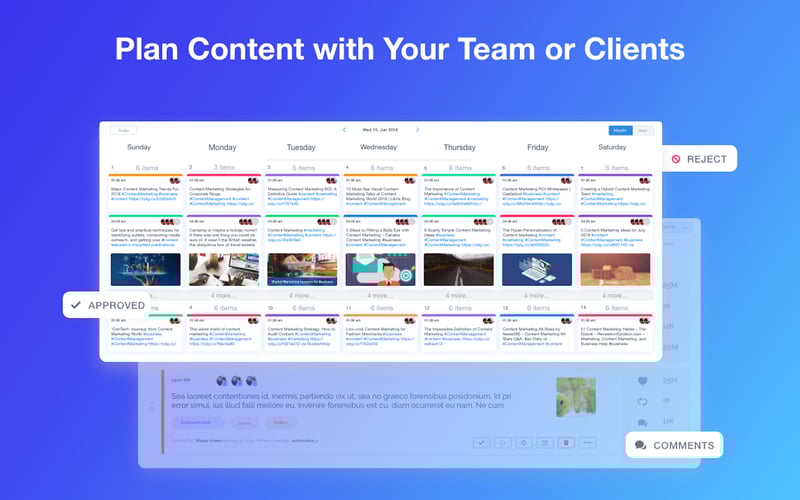The image size is (800, 500).
Task: Click the comments bubble icon beside 12K
Action: coord(642,422)
